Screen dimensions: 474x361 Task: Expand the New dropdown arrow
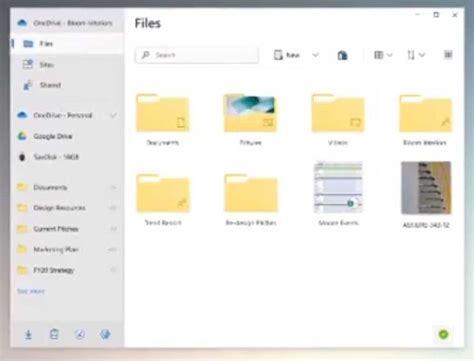(x=315, y=55)
